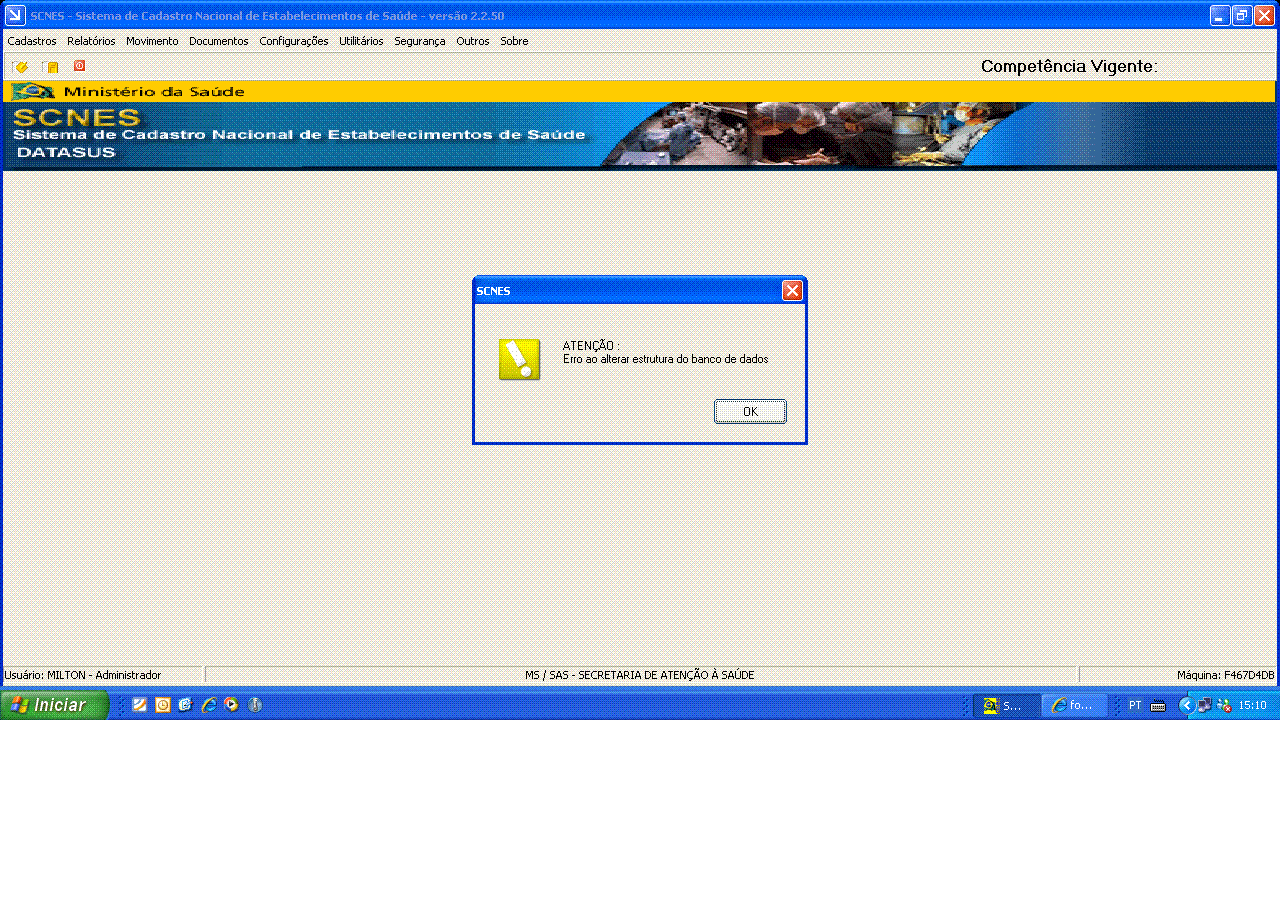Open the Utilitários menu

pos(361,41)
